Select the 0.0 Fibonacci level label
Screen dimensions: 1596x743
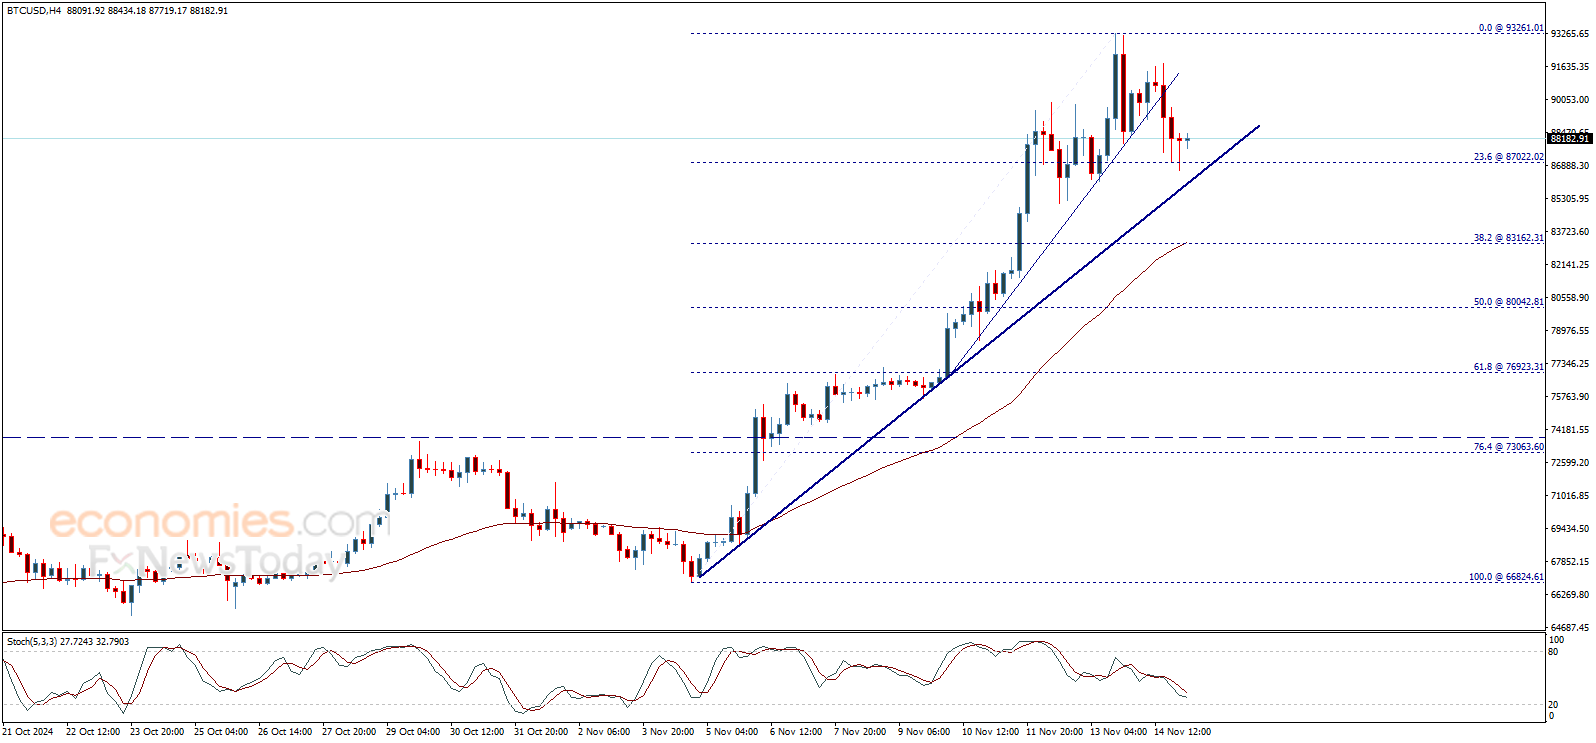1510,28
